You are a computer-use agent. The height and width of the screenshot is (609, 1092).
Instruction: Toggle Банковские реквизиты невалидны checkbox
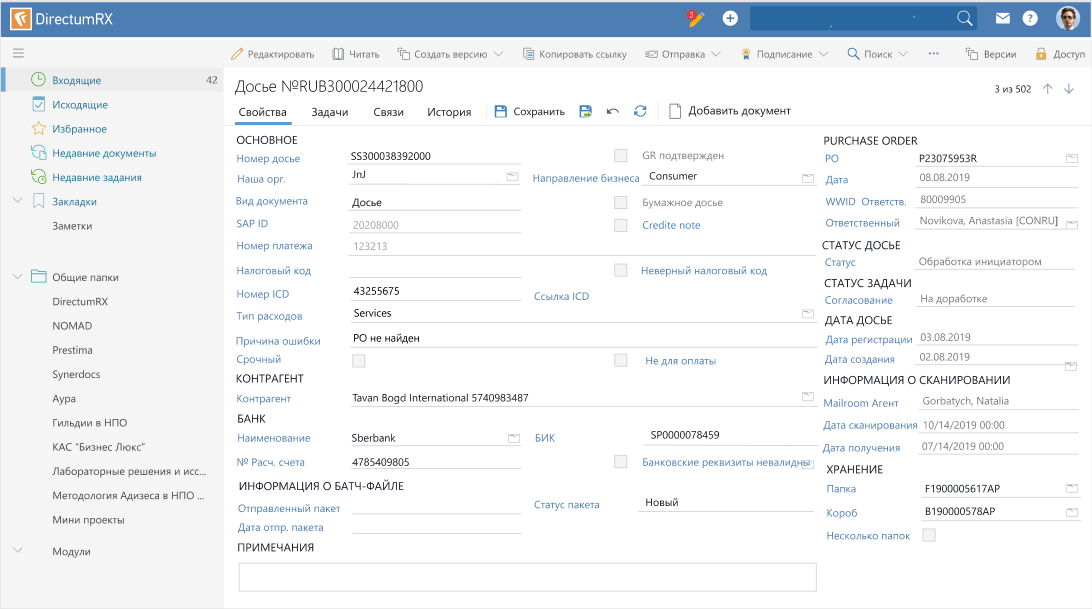coord(621,461)
